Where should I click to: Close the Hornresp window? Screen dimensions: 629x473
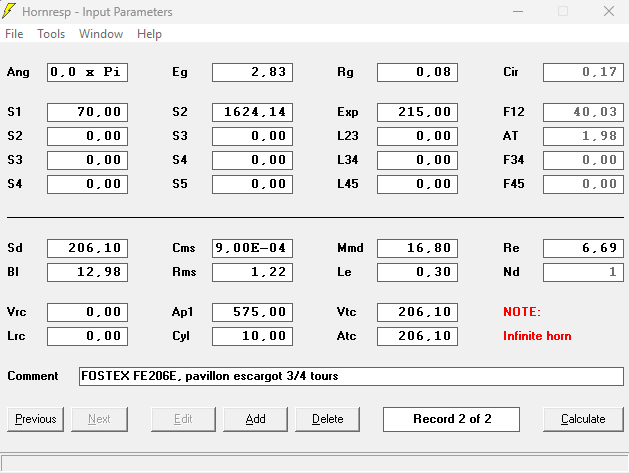point(609,11)
